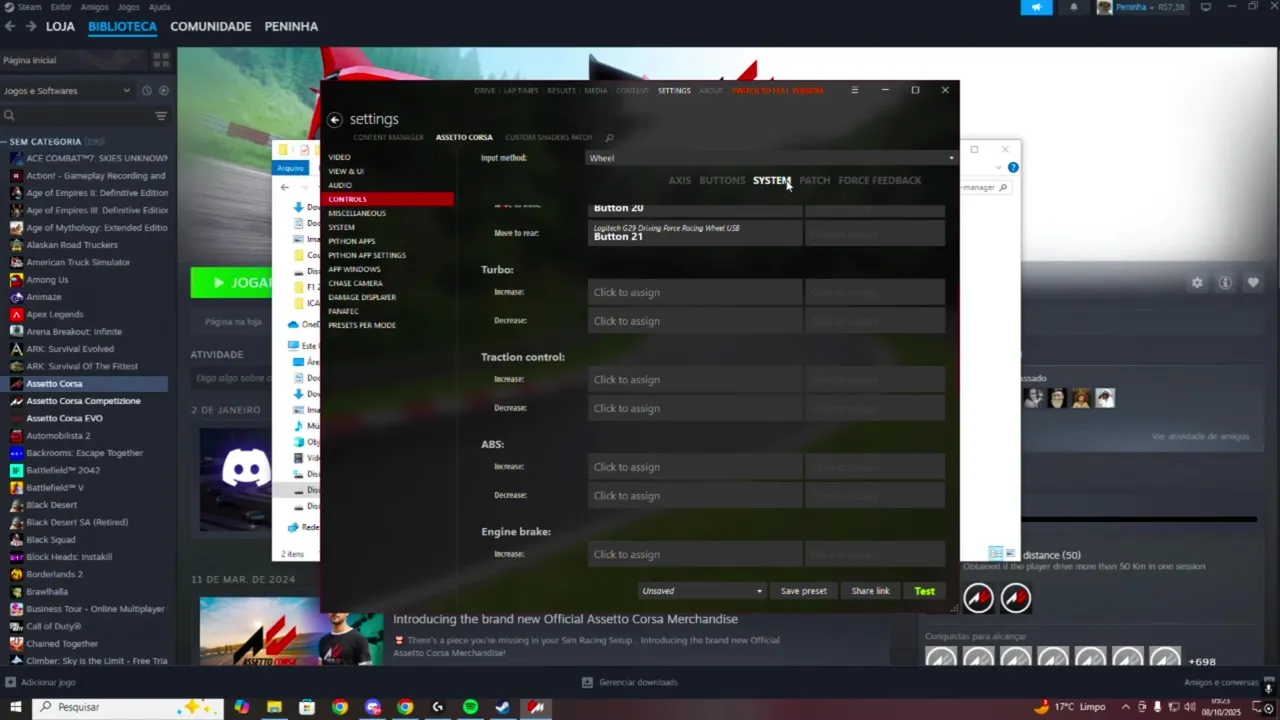Select Python App Settings in sidebar
The image size is (1280, 720).
coord(367,255)
